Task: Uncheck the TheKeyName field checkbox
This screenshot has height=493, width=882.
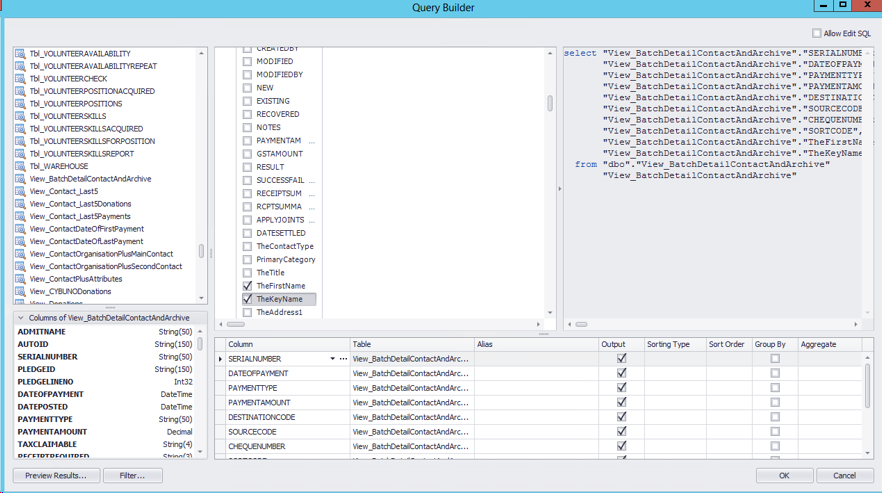Action: point(247,299)
